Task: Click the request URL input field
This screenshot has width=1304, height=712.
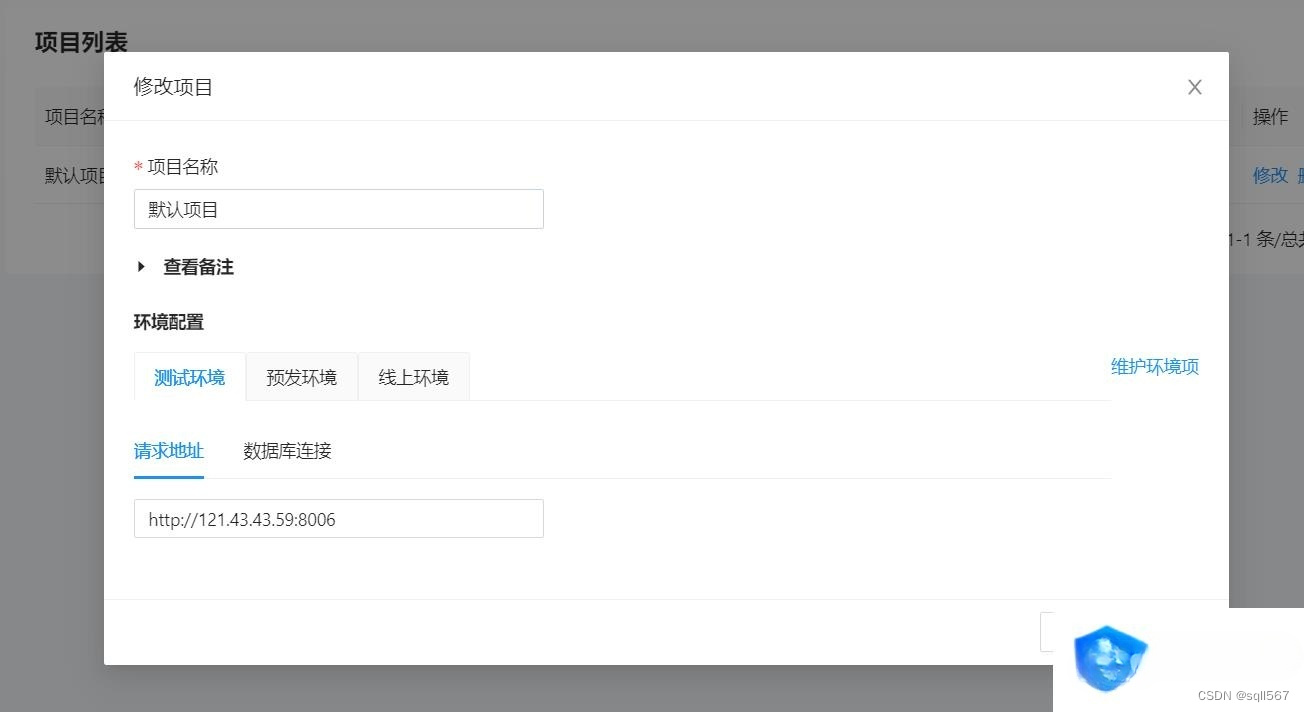Action: pyautogui.click(x=339, y=519)
